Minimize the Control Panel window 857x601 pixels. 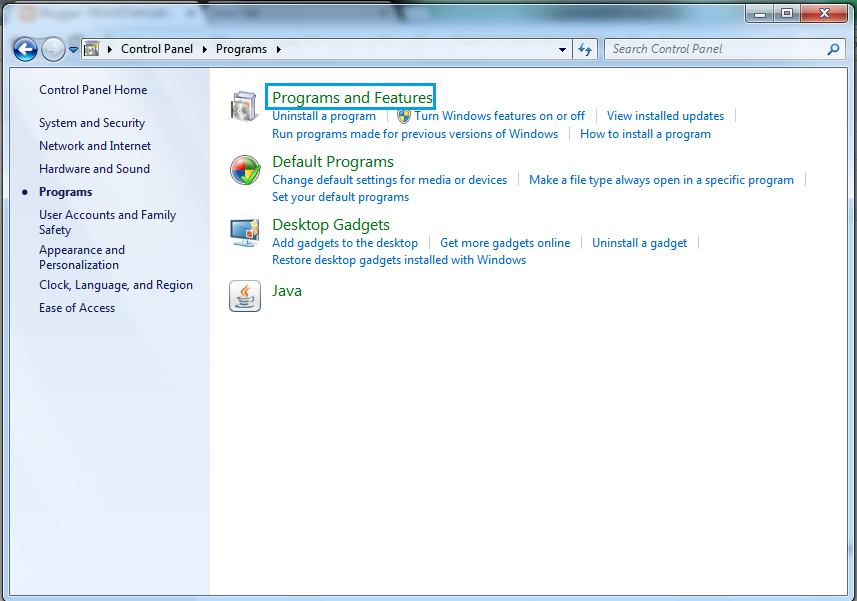pos(760,14)
